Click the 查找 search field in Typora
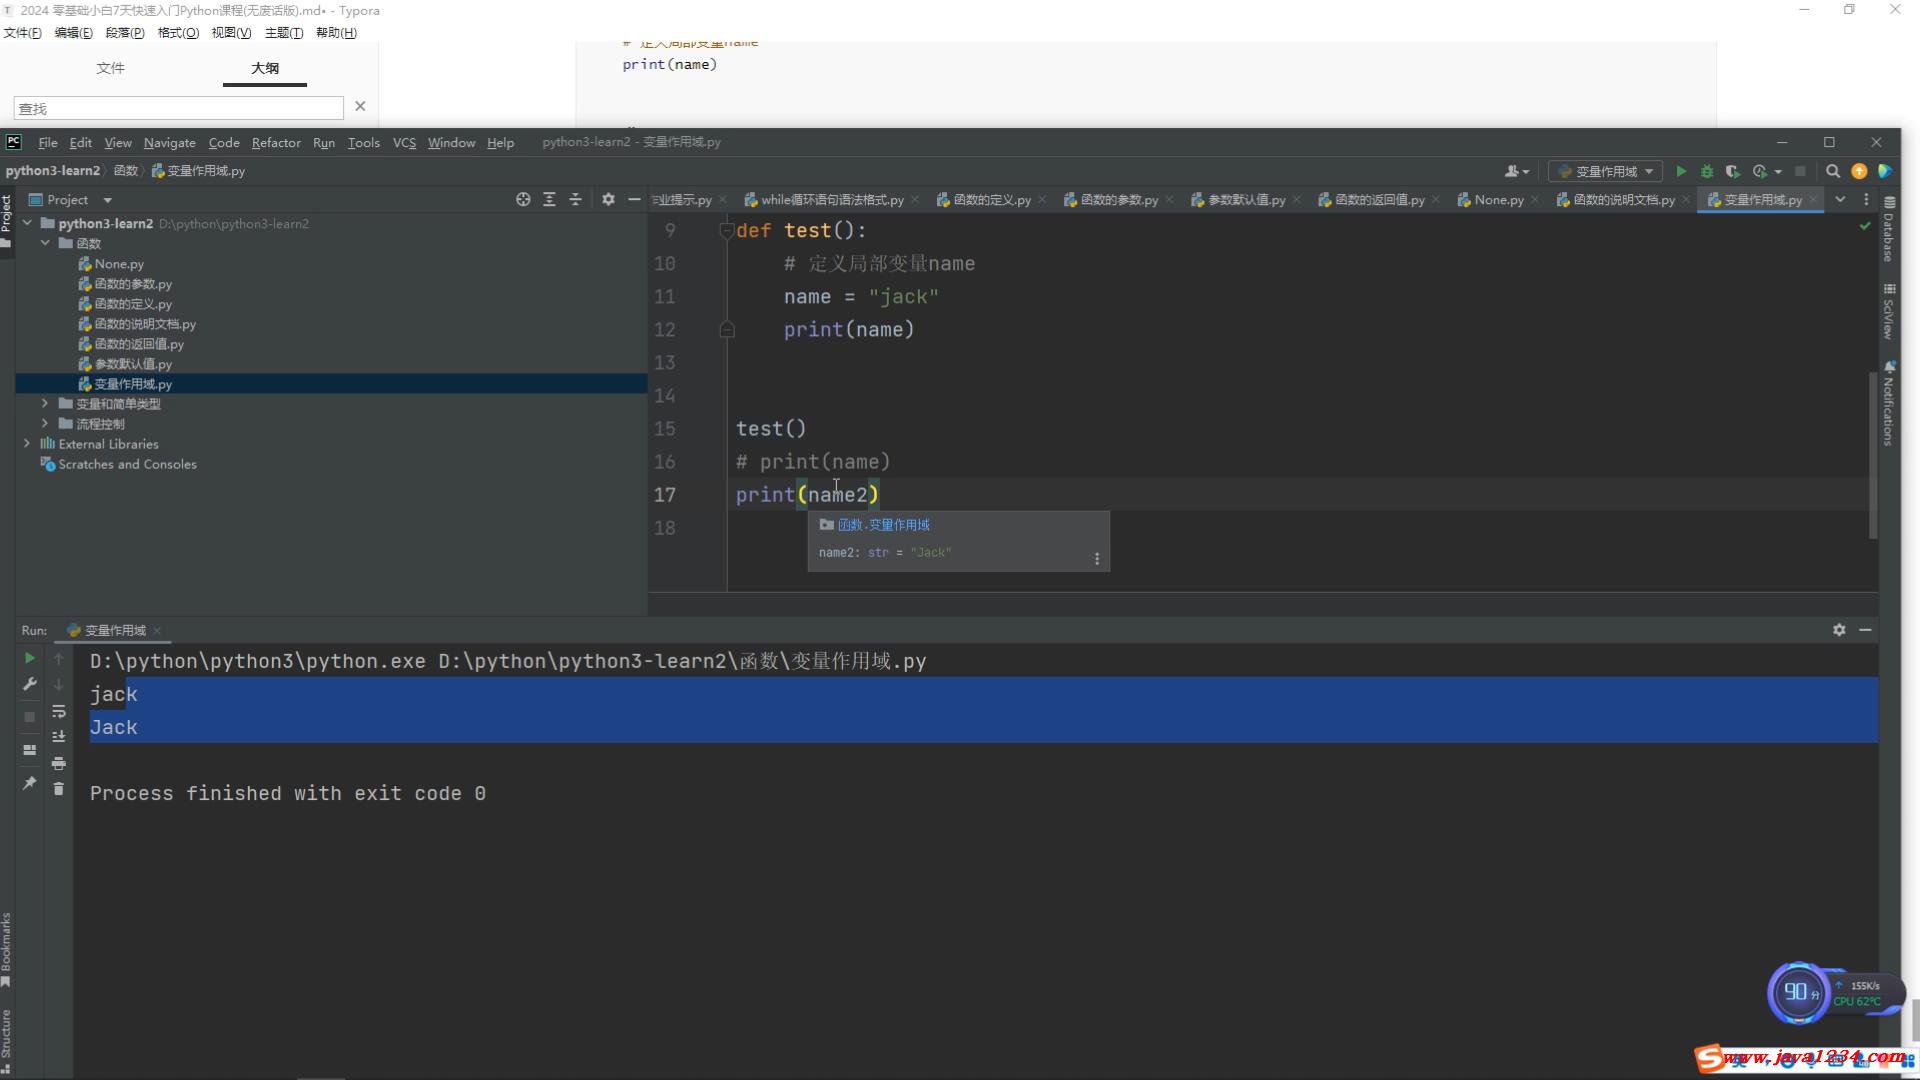 (x=178, y=108)
